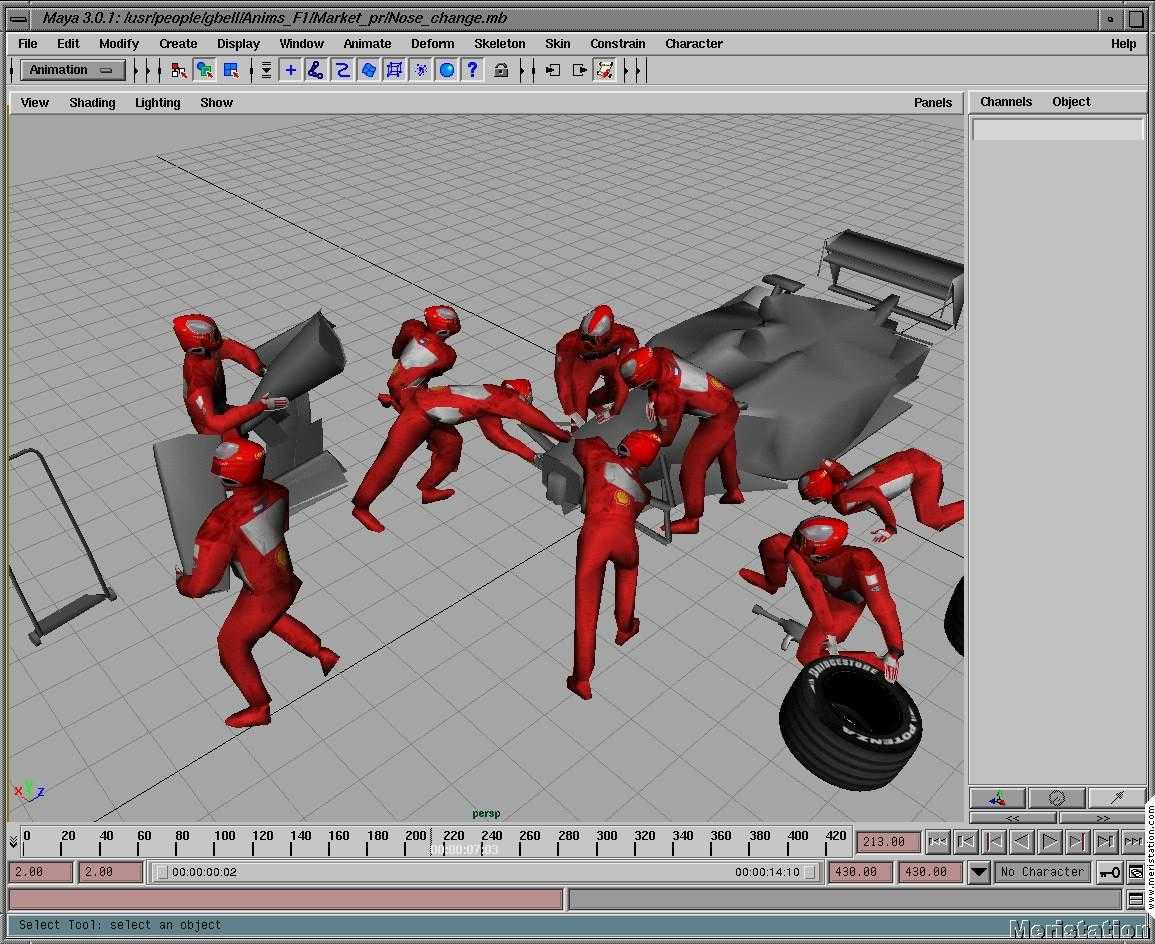Open the viewport Shading menu
The height and width of the screenshot is (944, 1155).
point(92,102)
